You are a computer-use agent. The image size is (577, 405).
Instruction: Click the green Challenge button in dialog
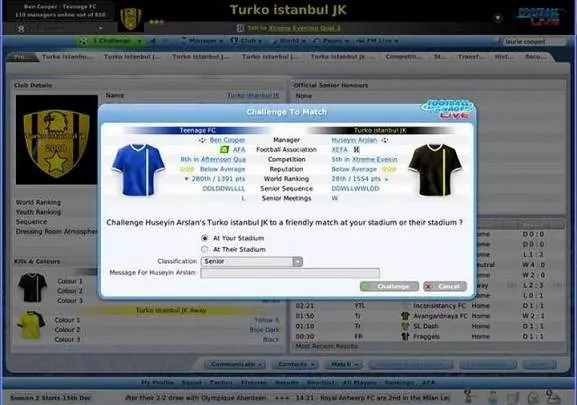389,286
